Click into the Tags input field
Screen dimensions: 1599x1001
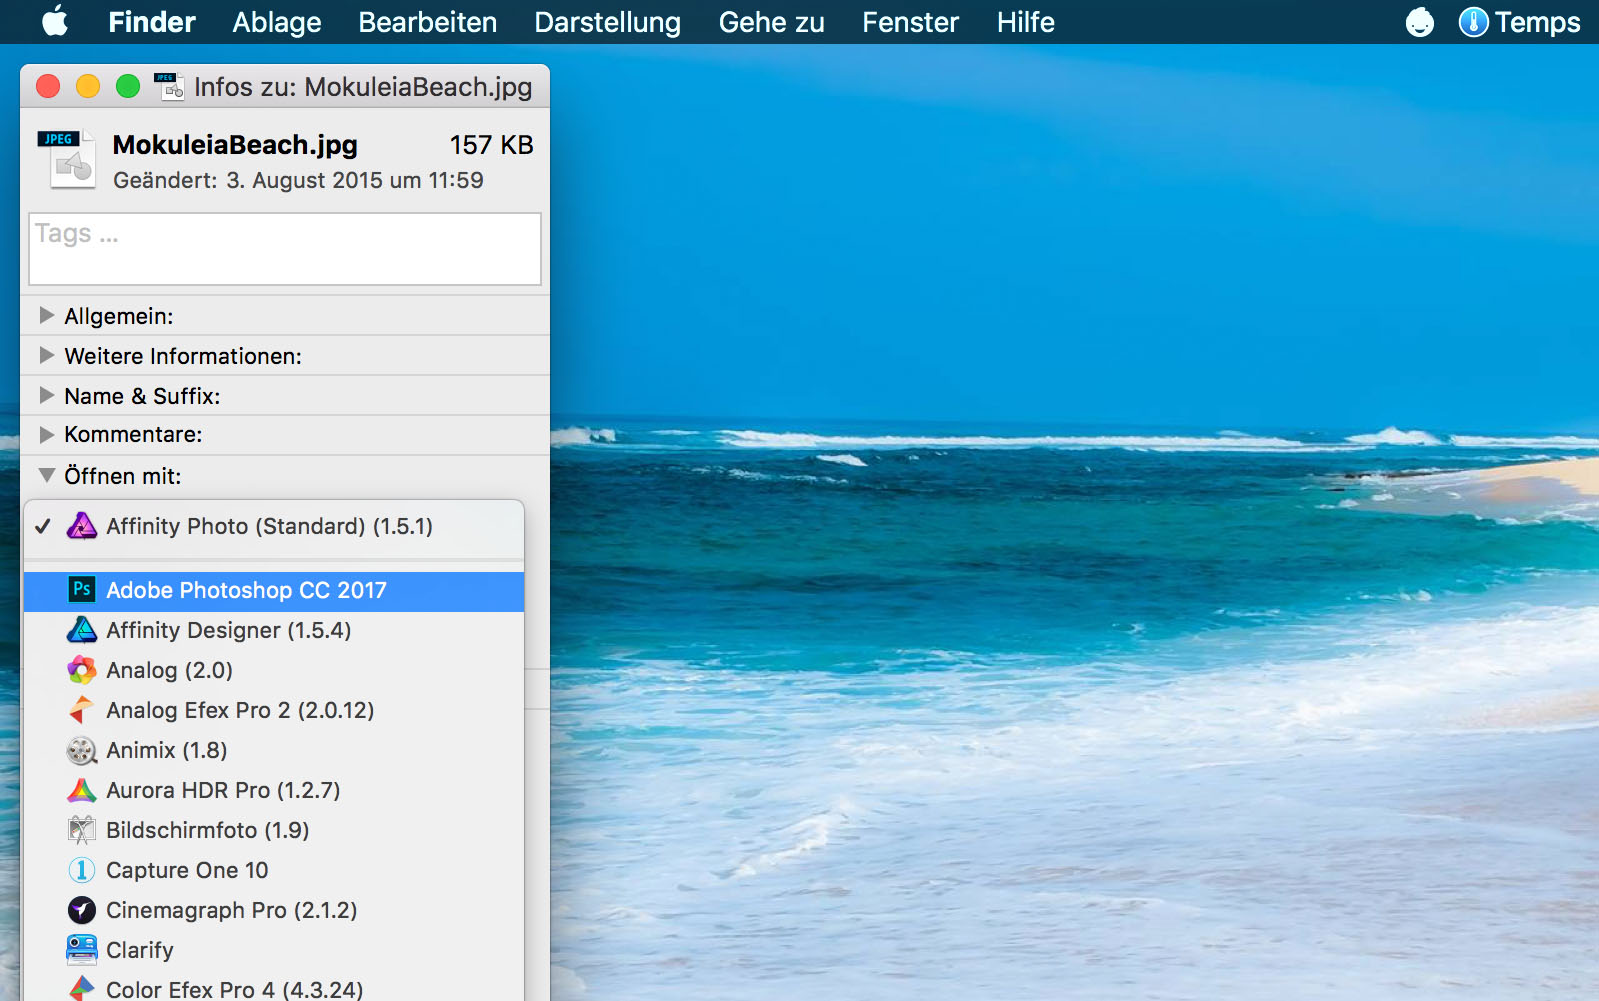coord(285,249)
